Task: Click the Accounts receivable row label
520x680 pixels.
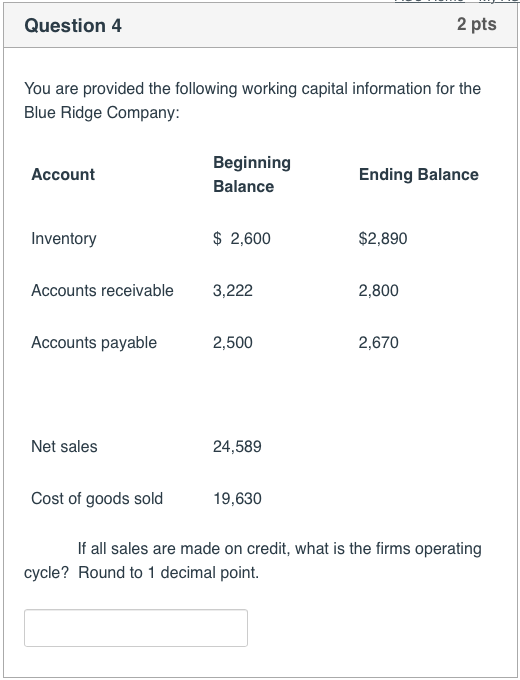Action: 102,291
